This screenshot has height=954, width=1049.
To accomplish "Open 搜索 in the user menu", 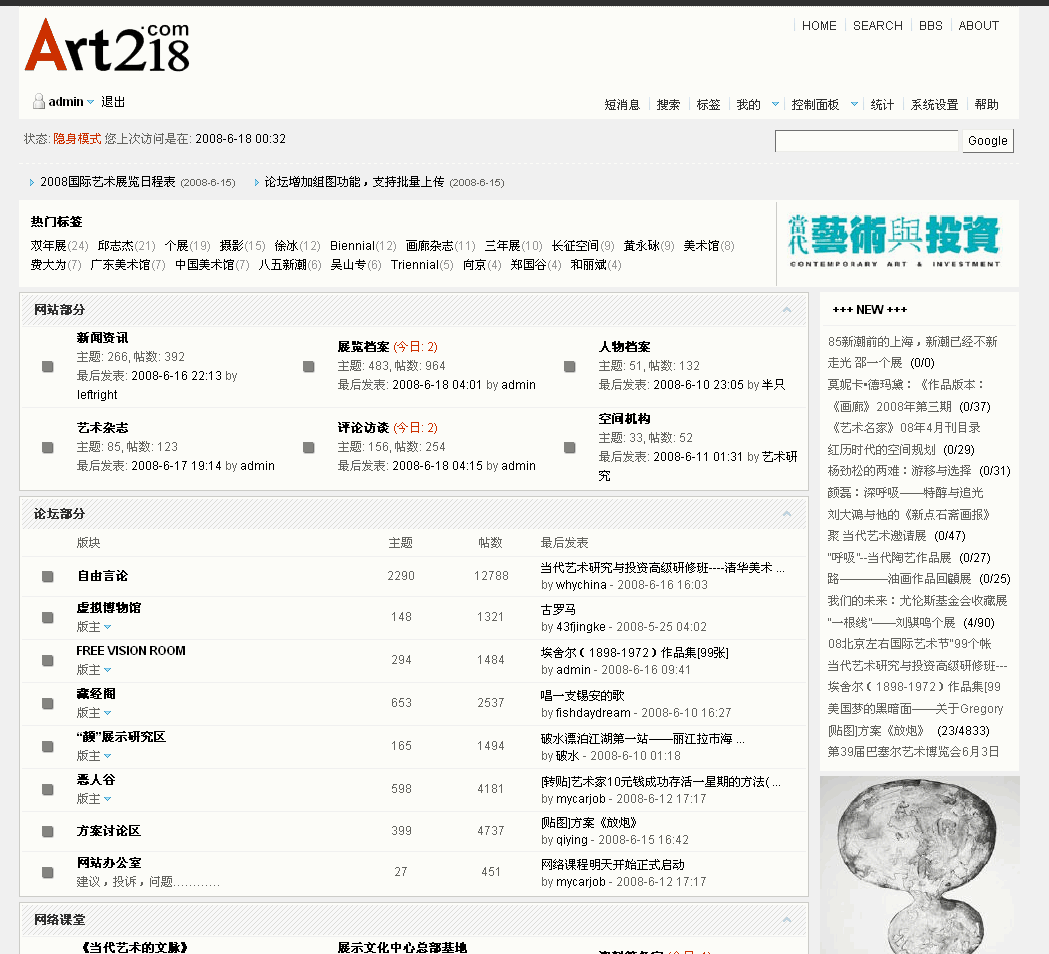I will pos(668,104).
